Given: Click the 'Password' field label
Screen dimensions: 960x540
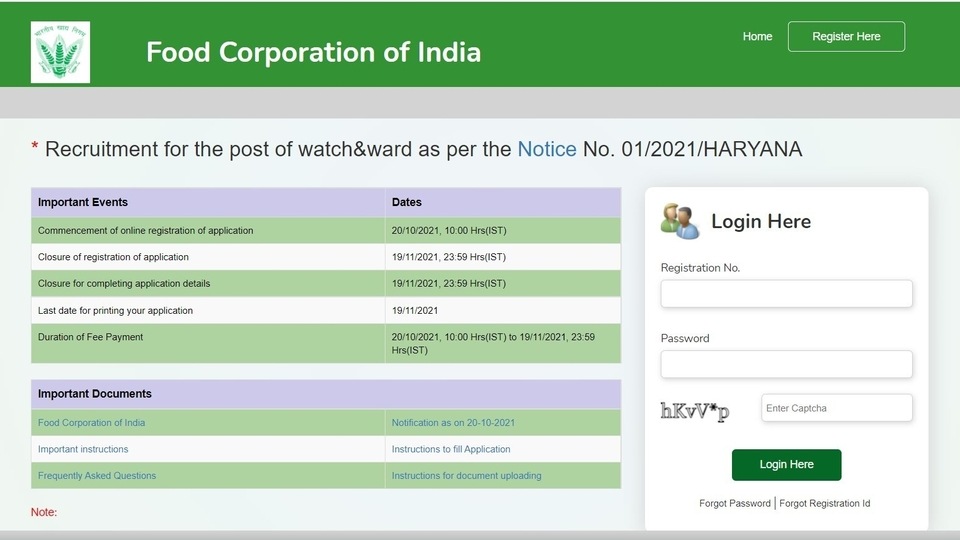Looking at the screenshot, I should click(684, 338).
